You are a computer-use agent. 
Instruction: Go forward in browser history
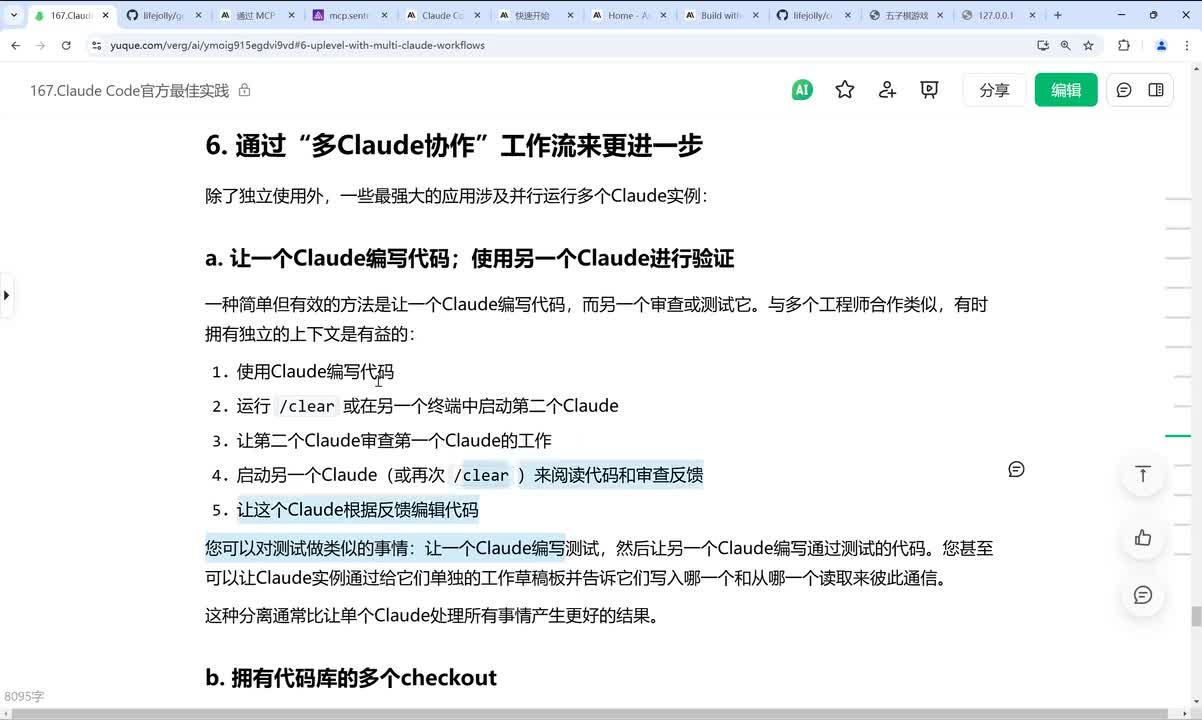[41, 45]
